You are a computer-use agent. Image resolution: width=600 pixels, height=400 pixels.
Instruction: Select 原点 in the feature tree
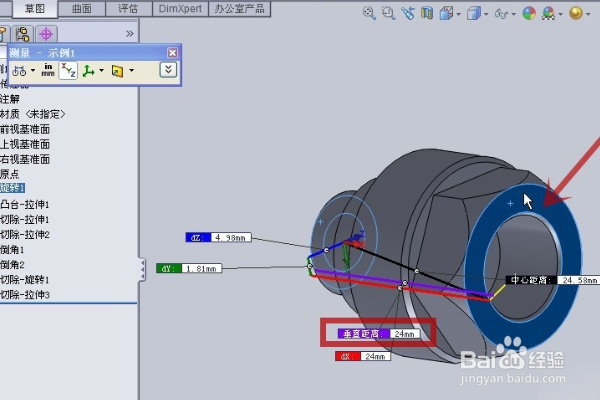click(10, 174)
